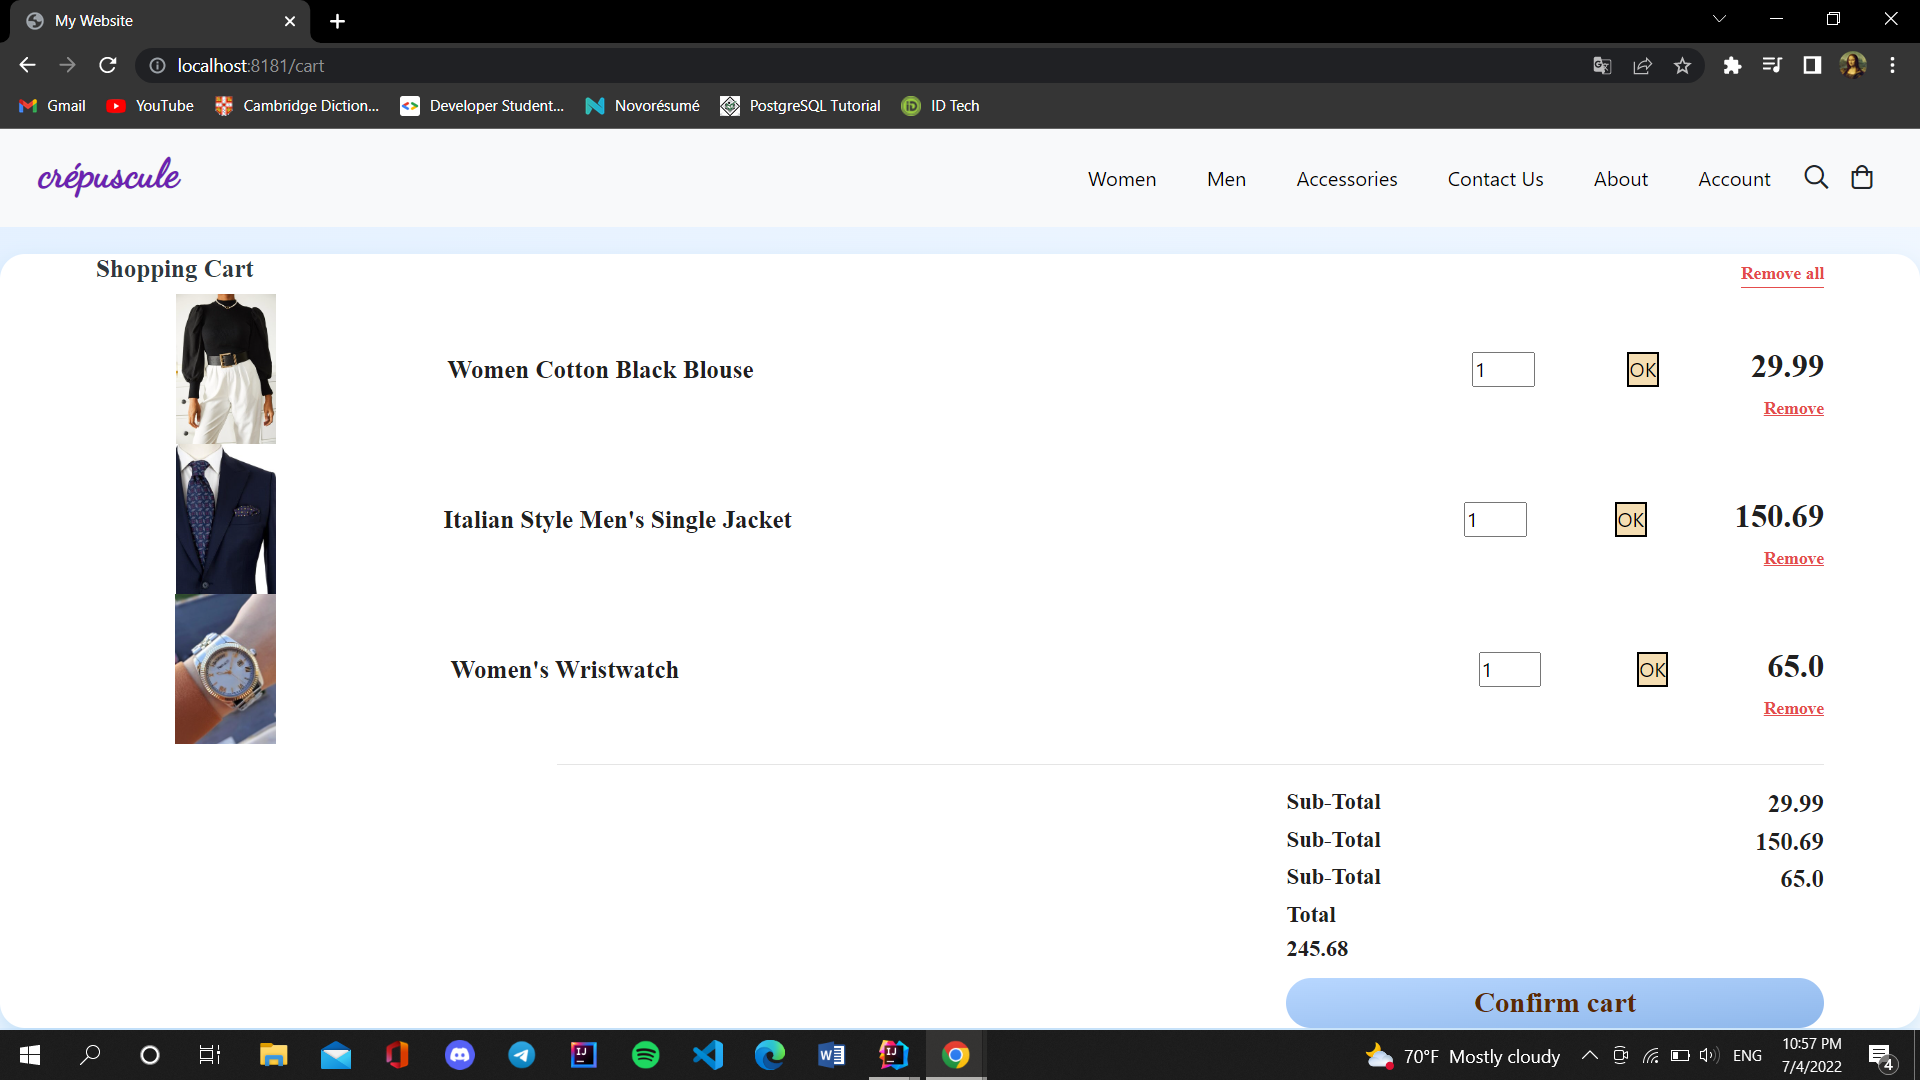Reload the page using the refresh icon
The height and width of the screenshot is (1080, 1920).
[x=108, y=66]
